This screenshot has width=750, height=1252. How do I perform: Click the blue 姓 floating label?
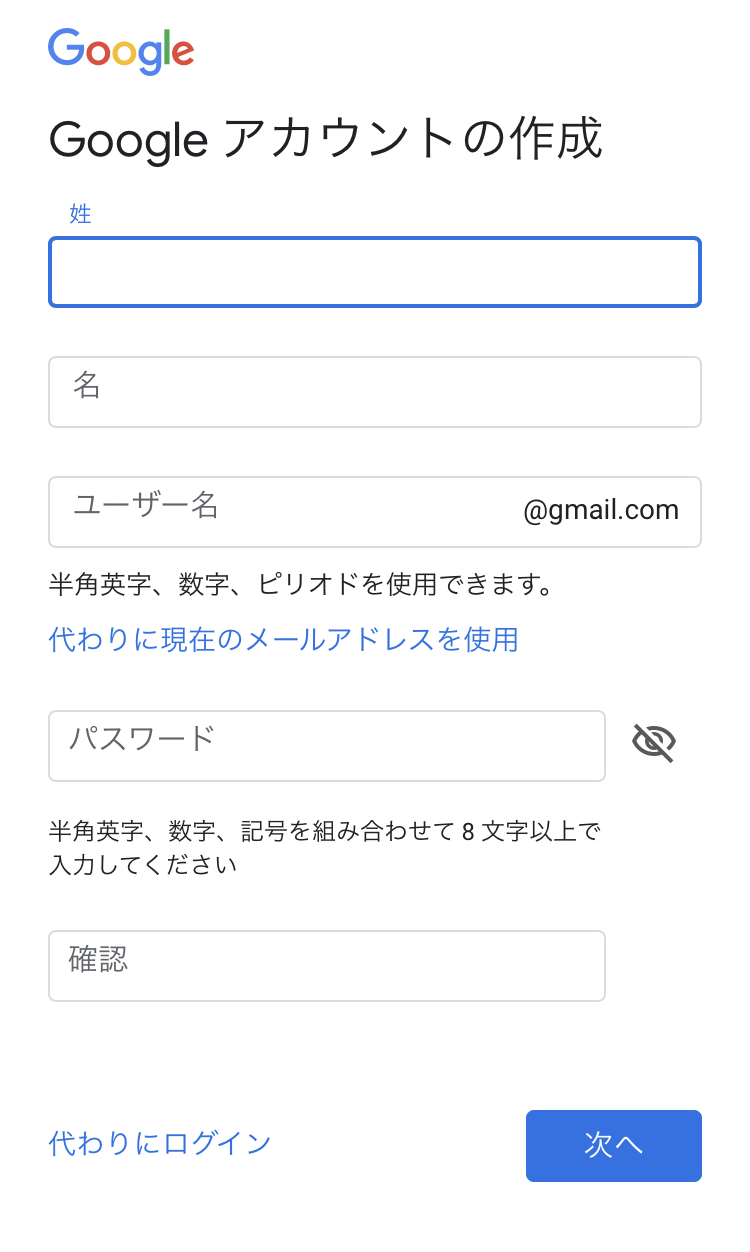[x=80, y=213]
